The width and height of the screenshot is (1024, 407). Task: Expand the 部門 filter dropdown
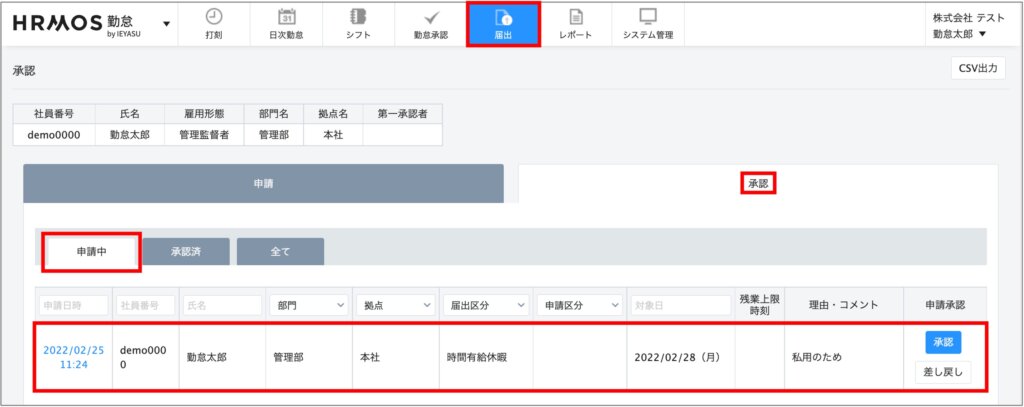point(309,305)
